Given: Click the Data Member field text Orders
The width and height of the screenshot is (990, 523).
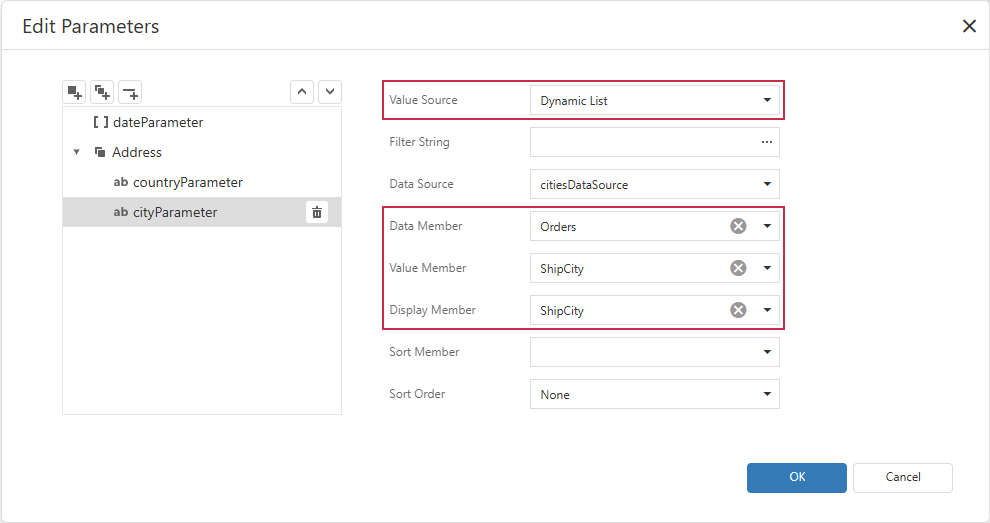Looking at the screenshot, I should tap(558, 227).
